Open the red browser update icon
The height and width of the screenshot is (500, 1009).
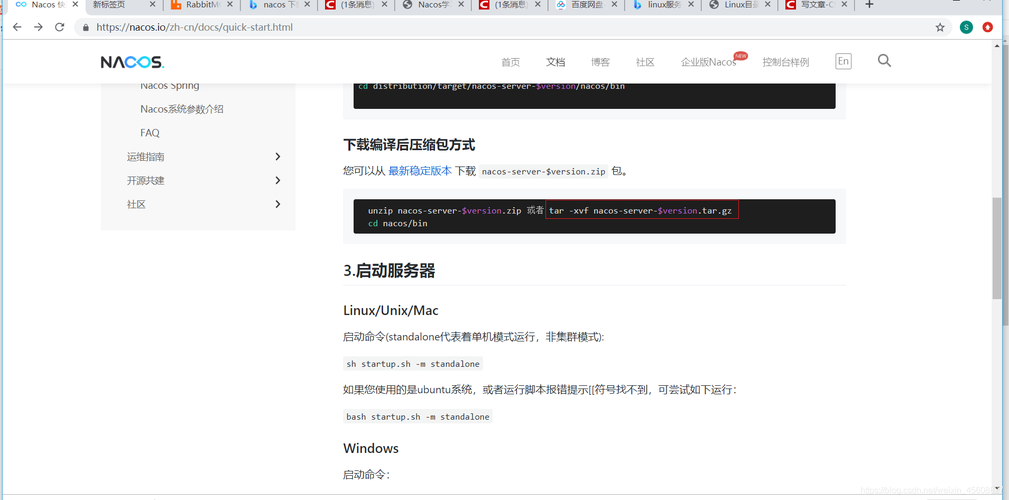pos(988,28)
